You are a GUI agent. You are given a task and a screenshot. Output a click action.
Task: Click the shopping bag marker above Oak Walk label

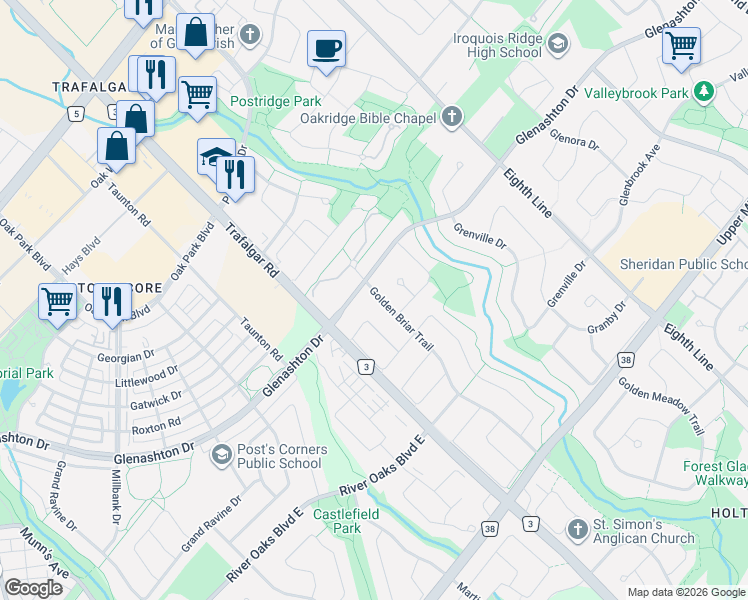[116, 146]
